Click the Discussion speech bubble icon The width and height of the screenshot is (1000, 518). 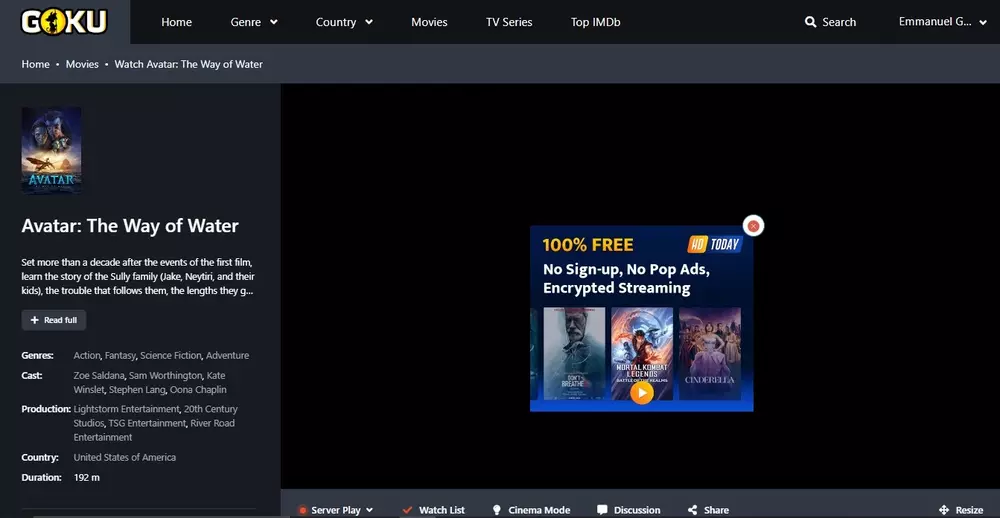point(602,510)
